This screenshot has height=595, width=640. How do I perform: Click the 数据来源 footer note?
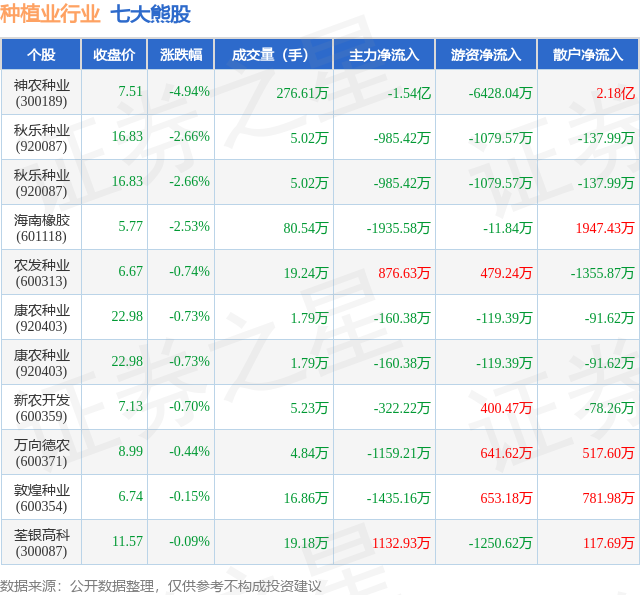click(x=160, y=586)
